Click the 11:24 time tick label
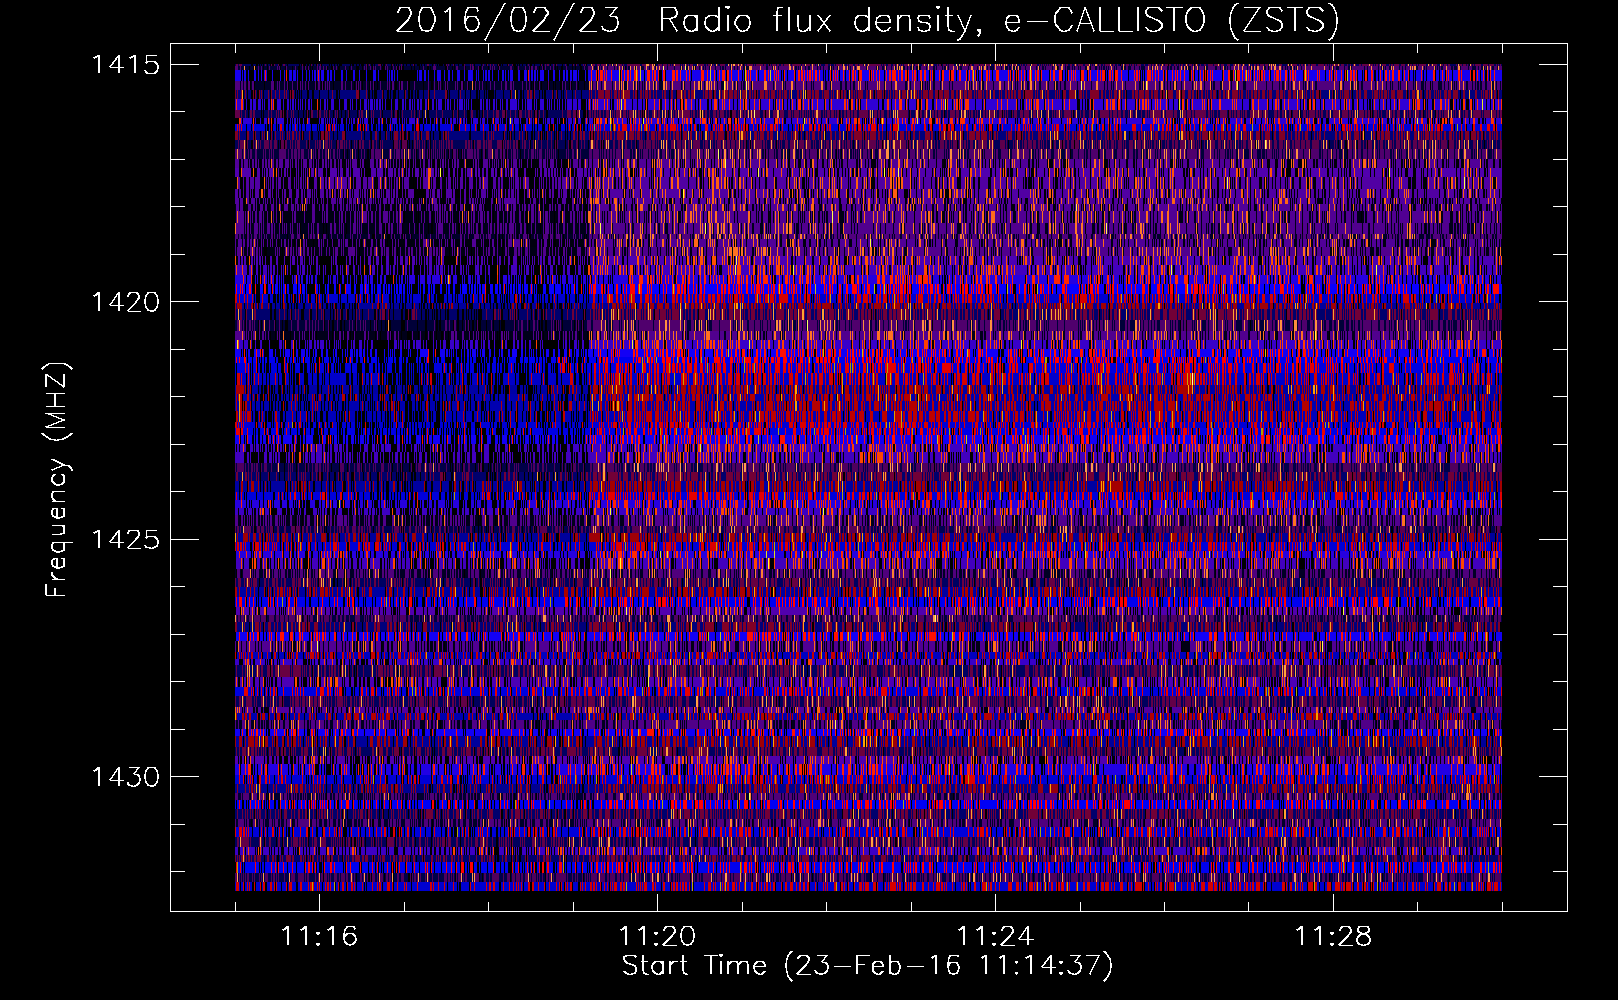 [995, 937]
